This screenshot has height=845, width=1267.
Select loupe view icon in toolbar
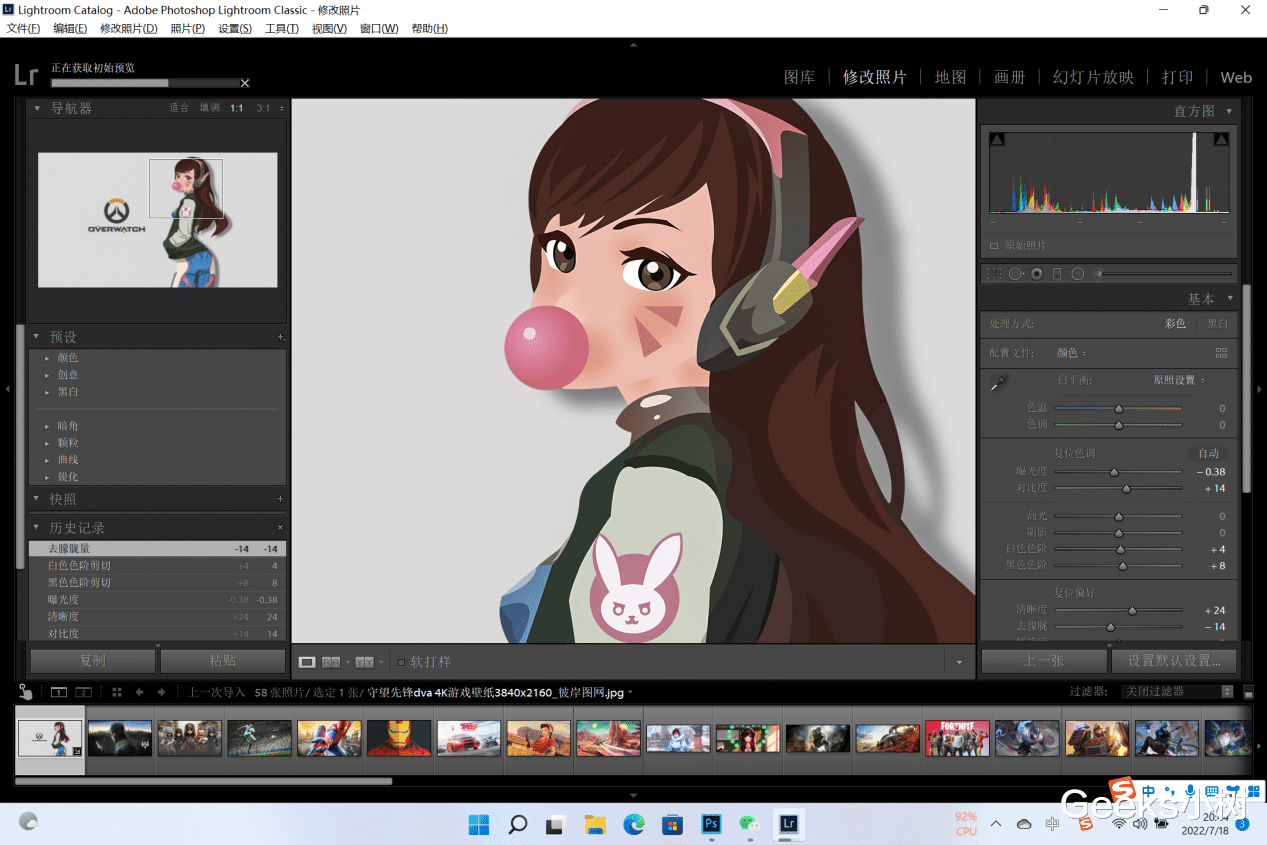coord(307,662)
